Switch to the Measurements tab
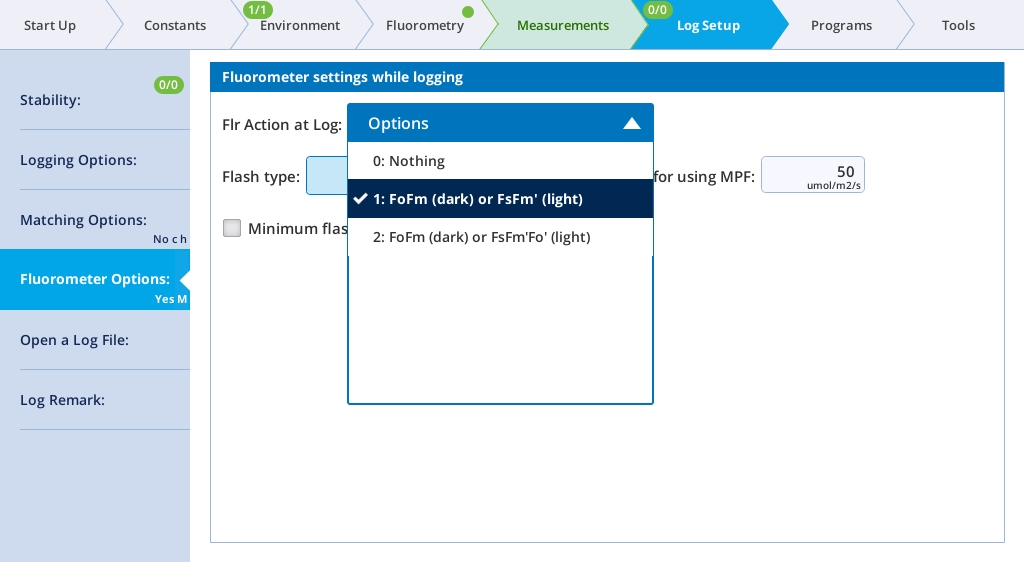 pyautogui.click(x=562, y=25)
